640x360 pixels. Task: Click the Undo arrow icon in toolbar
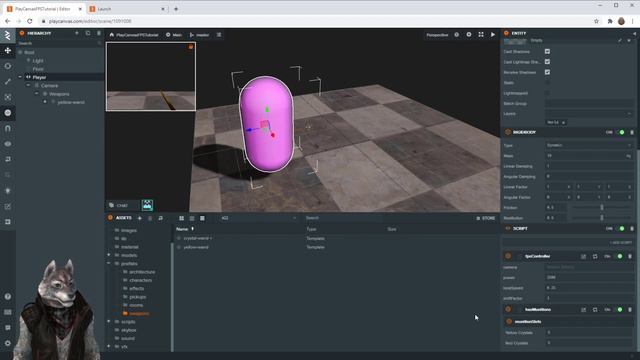pos(8,159)
